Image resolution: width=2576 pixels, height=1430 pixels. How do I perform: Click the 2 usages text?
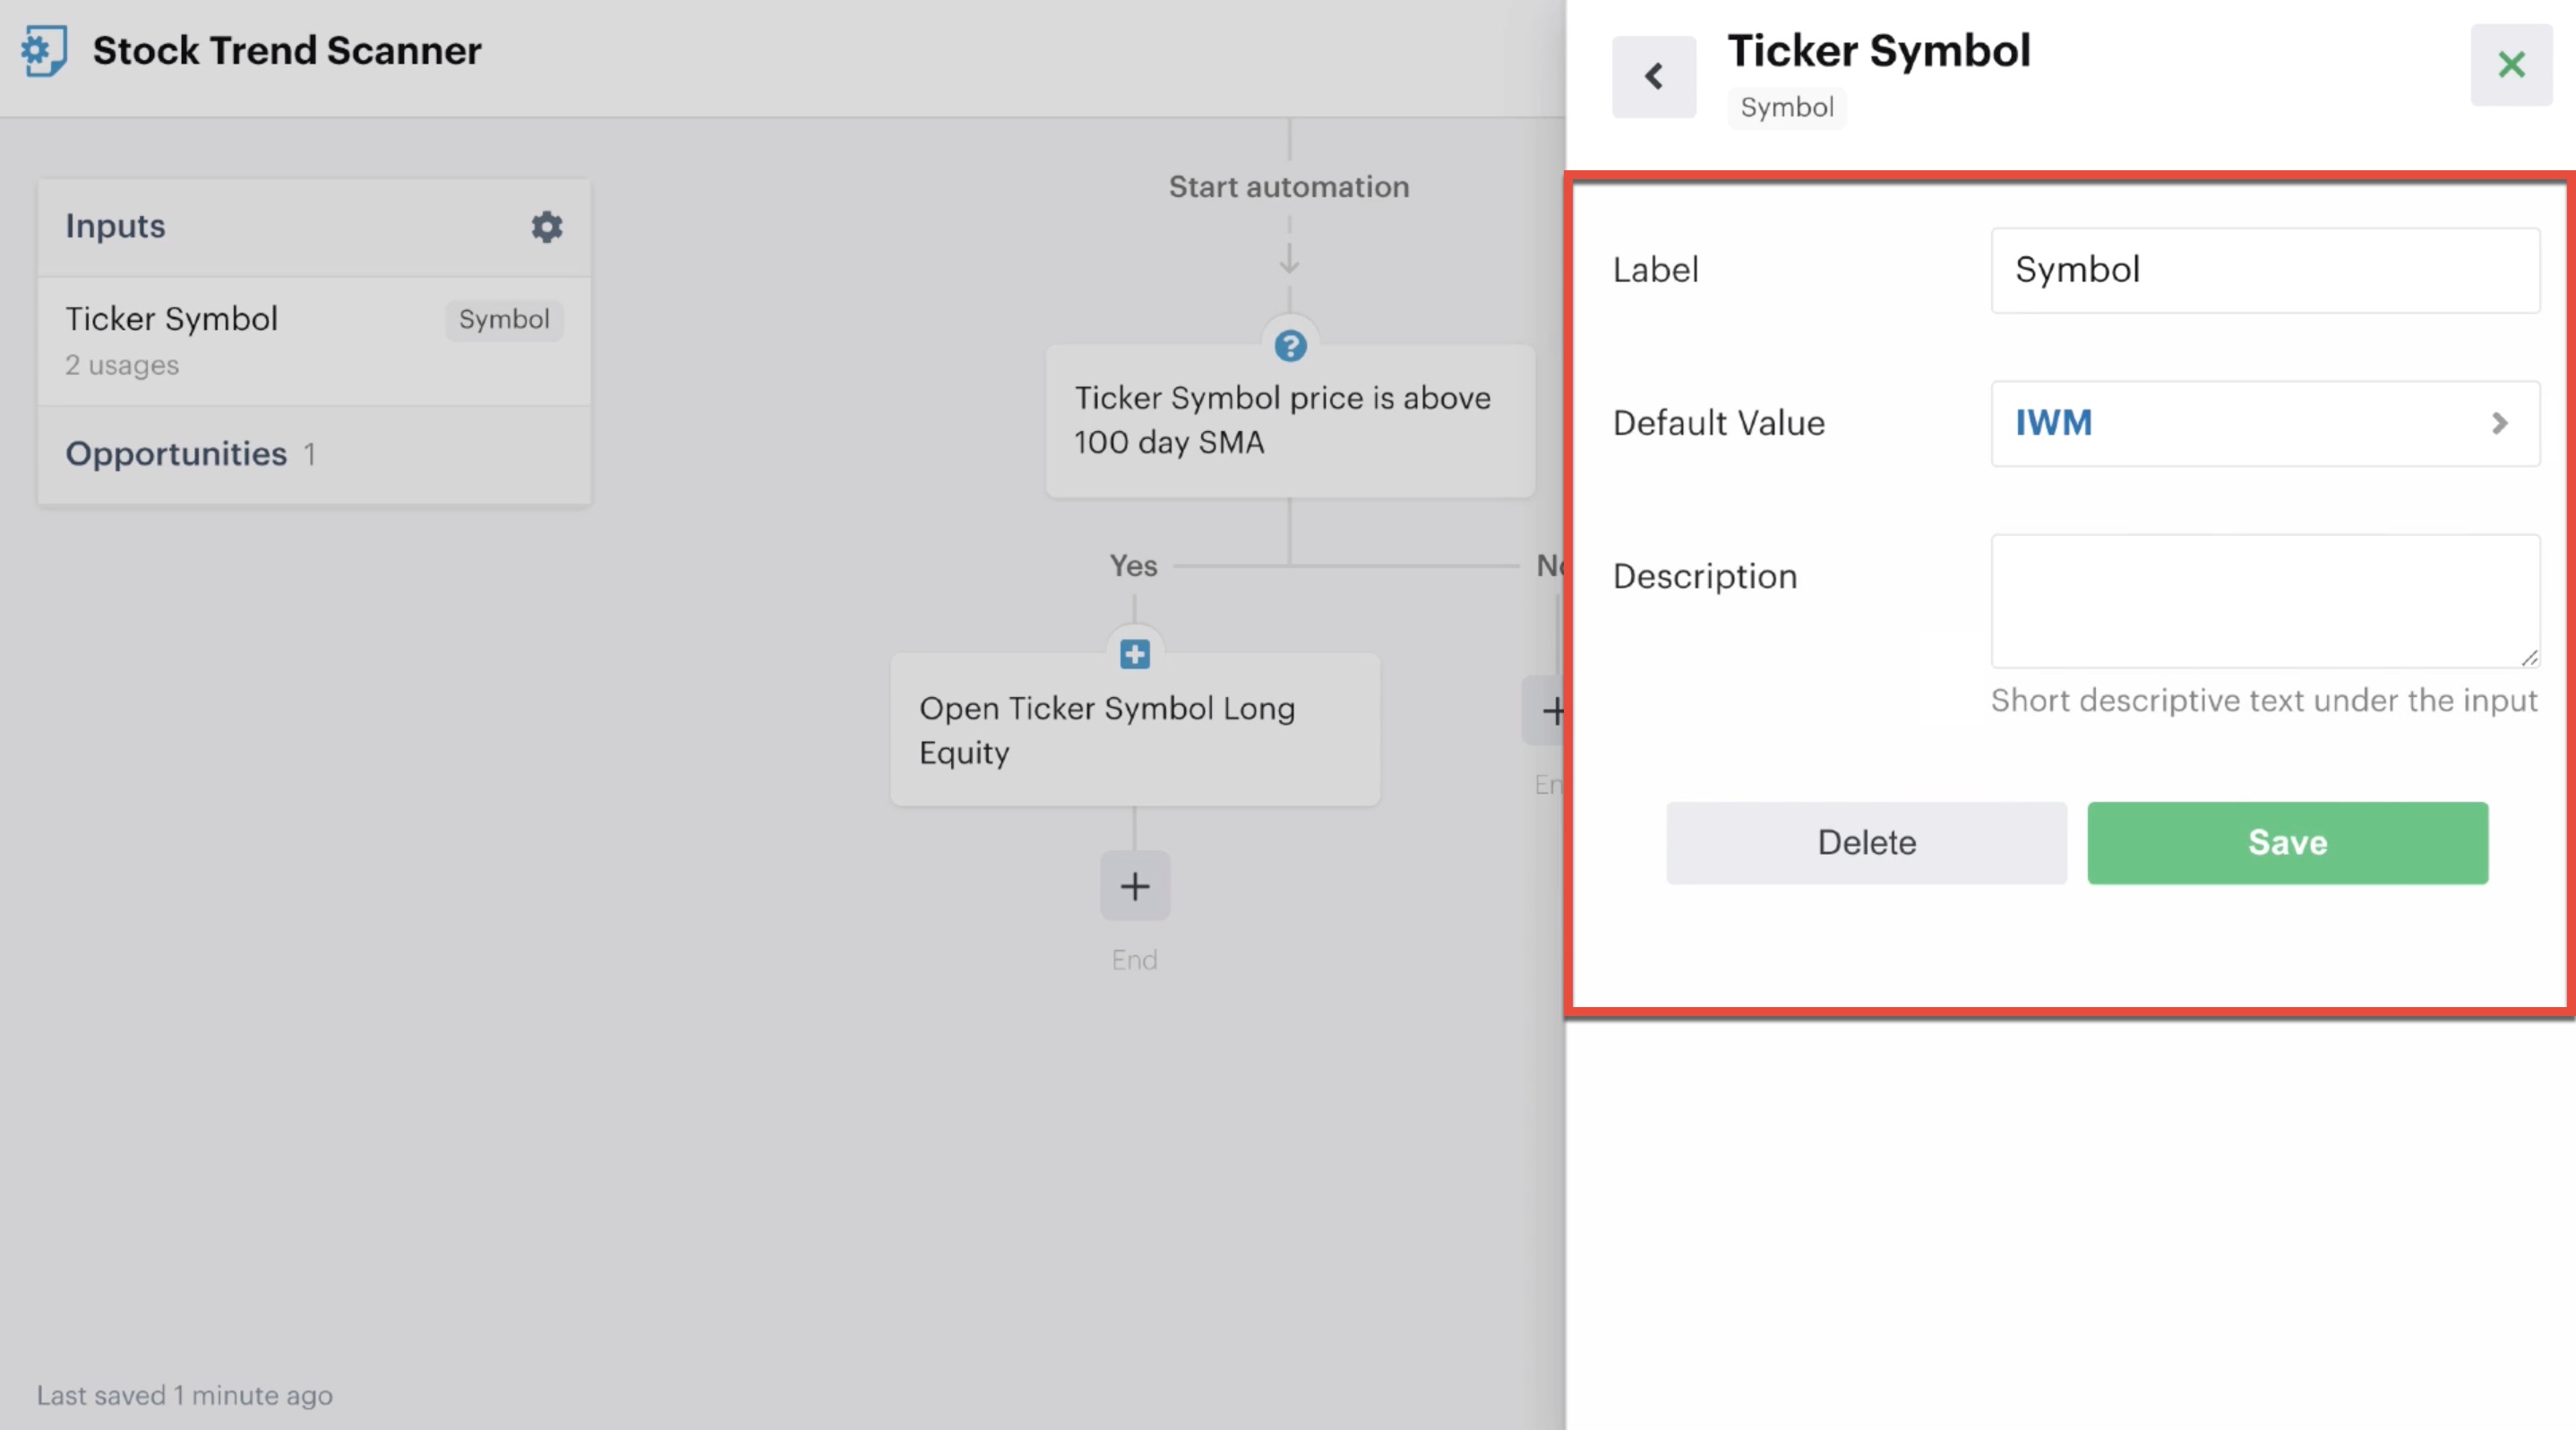coord(122,365)
